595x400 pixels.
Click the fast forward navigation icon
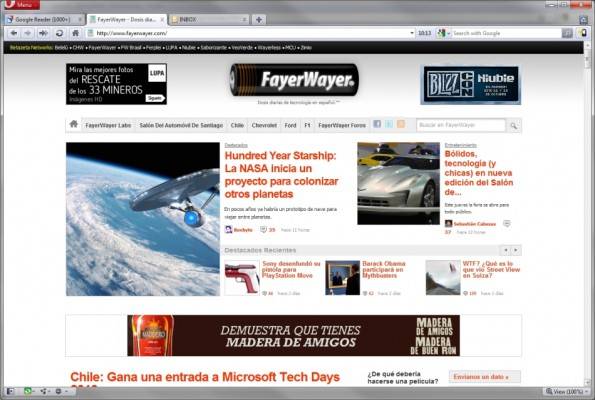pyautogui.click(x=43, y=33)
